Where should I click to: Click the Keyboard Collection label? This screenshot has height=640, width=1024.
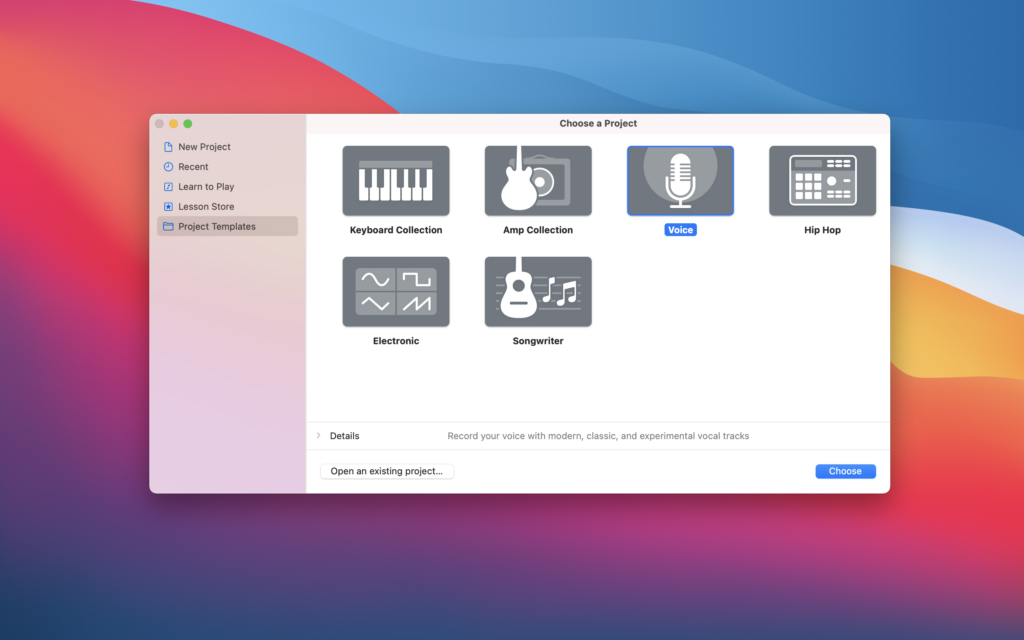pyautogui.click(x=396, y=230)
